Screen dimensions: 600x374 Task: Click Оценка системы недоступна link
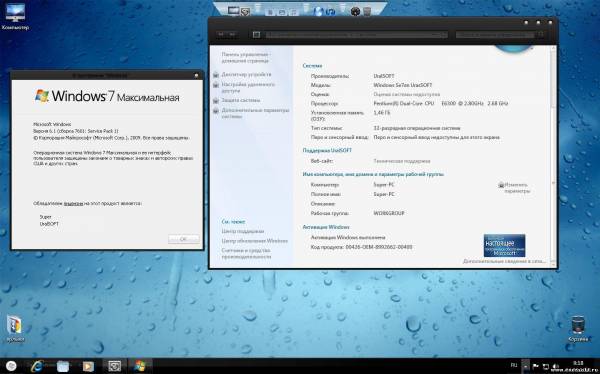pyautogui.click(x=406, y=94)
